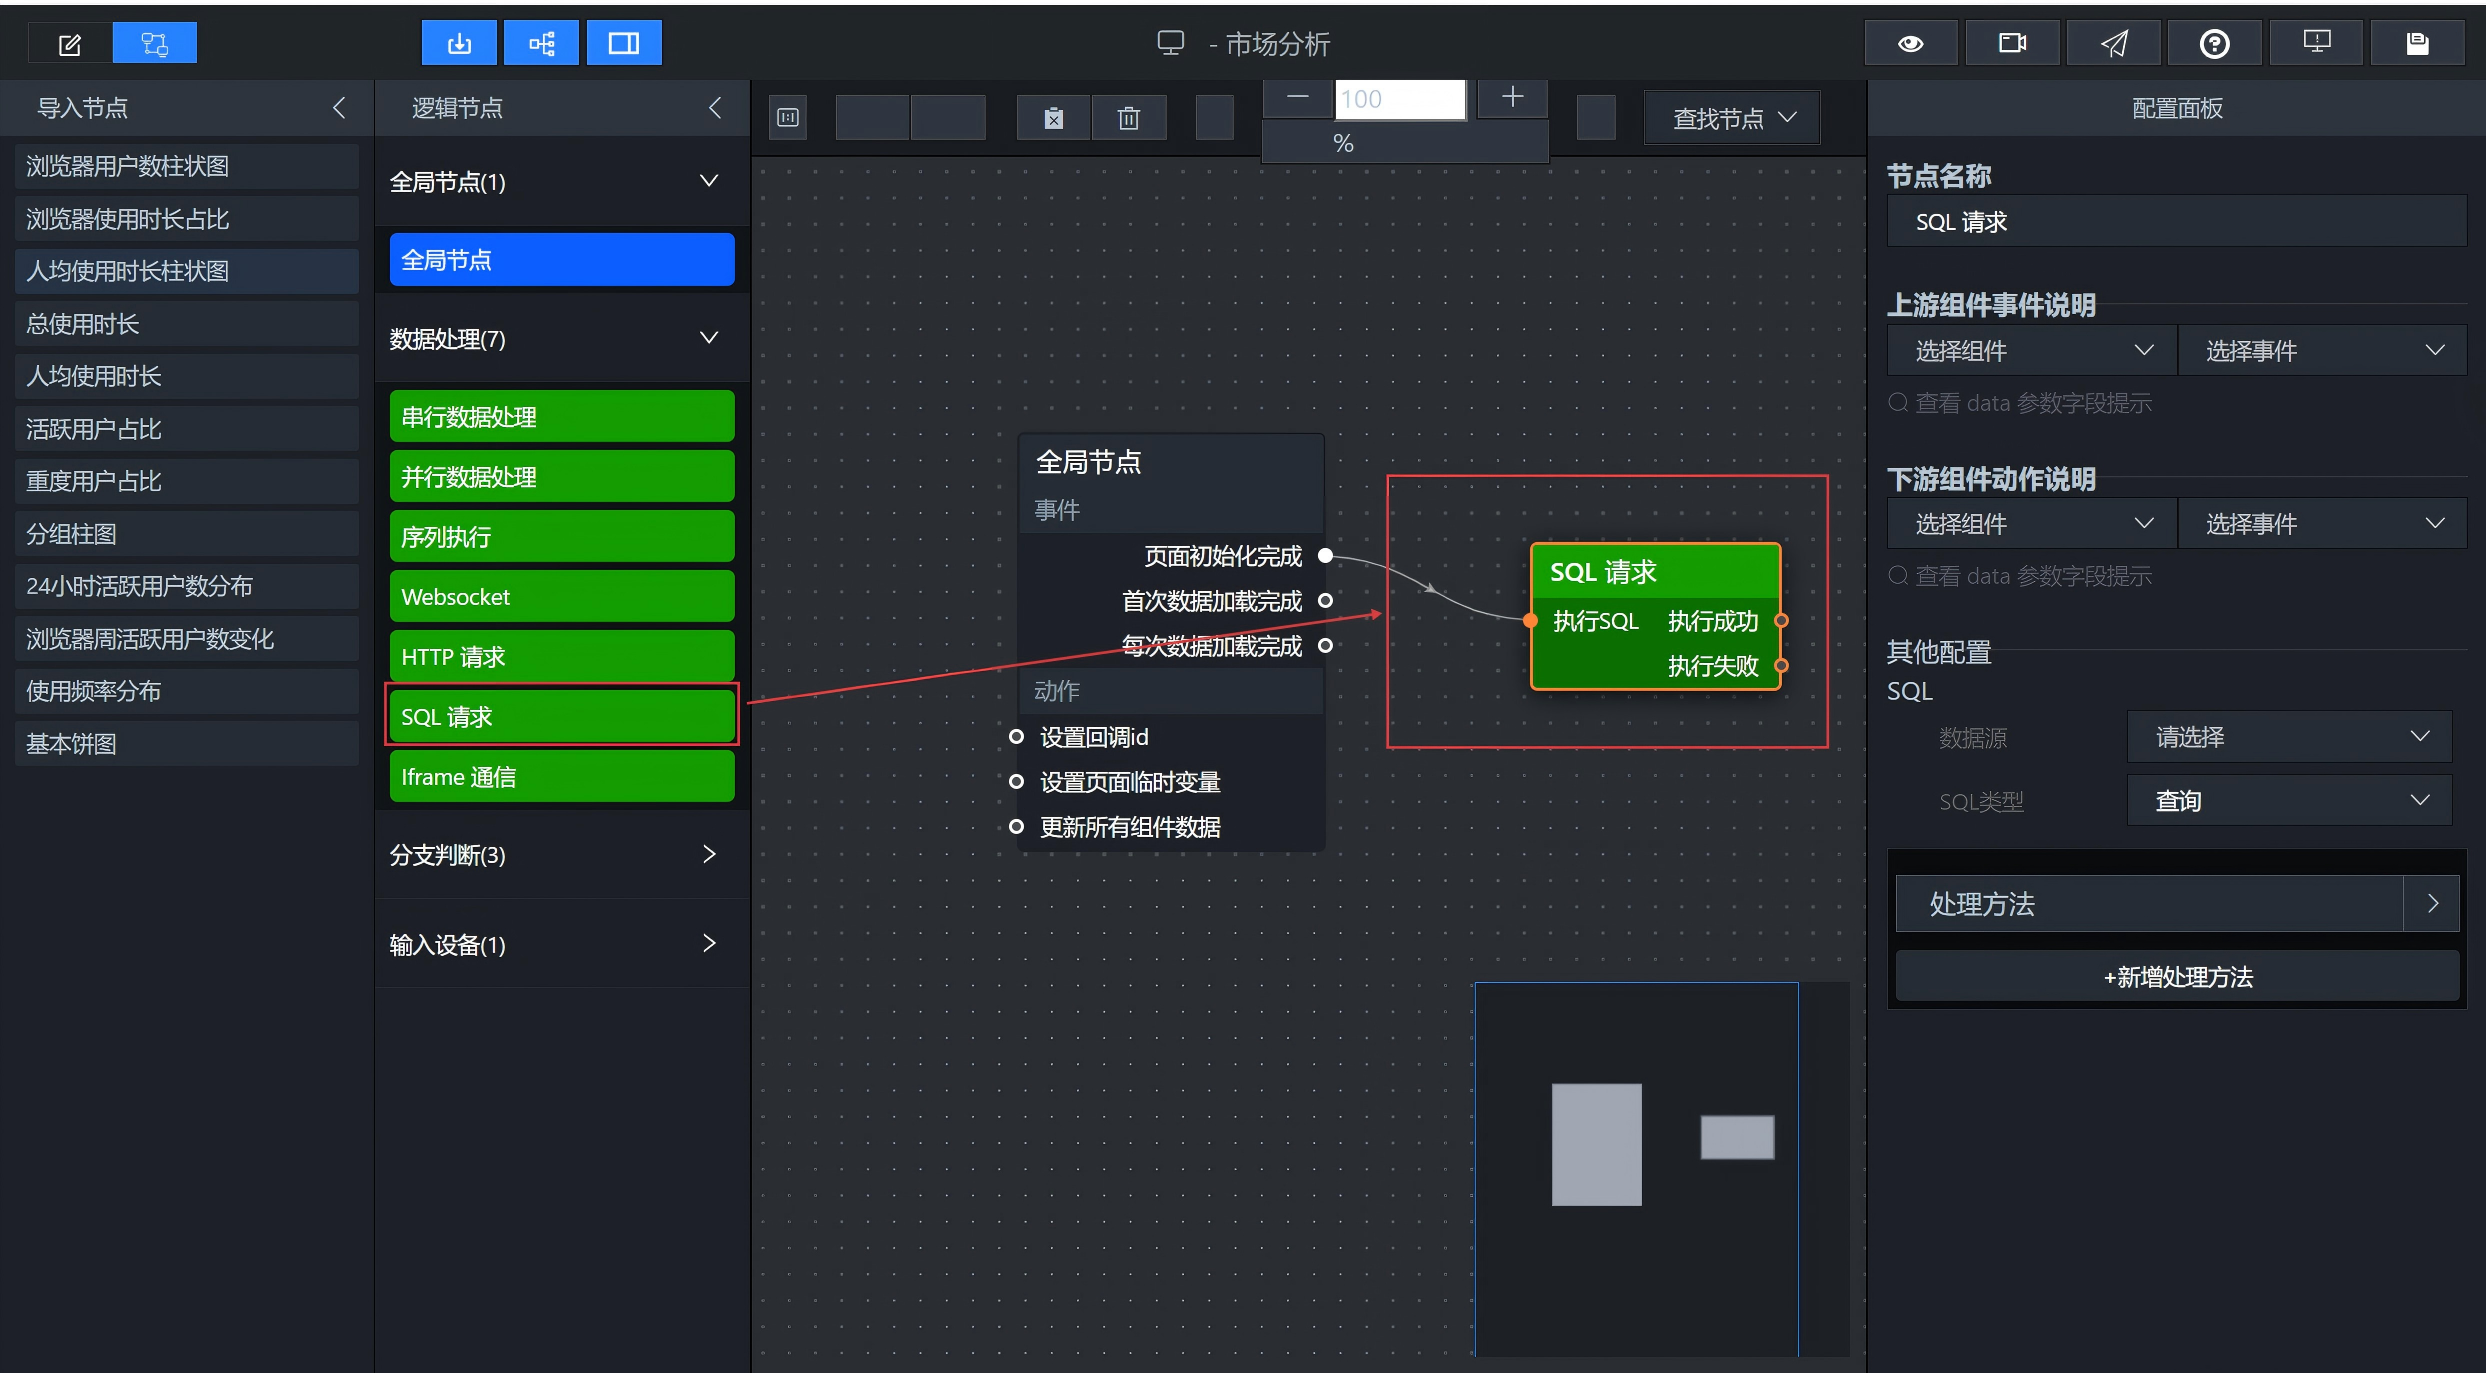Screen dimensions: 2486x1373
Task: Select Websocket logic node
Action: [x=562, y=597]
